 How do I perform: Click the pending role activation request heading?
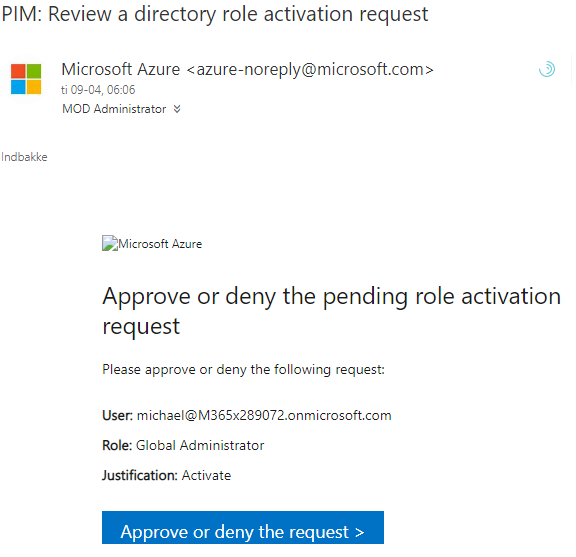[x=331, y=311]
